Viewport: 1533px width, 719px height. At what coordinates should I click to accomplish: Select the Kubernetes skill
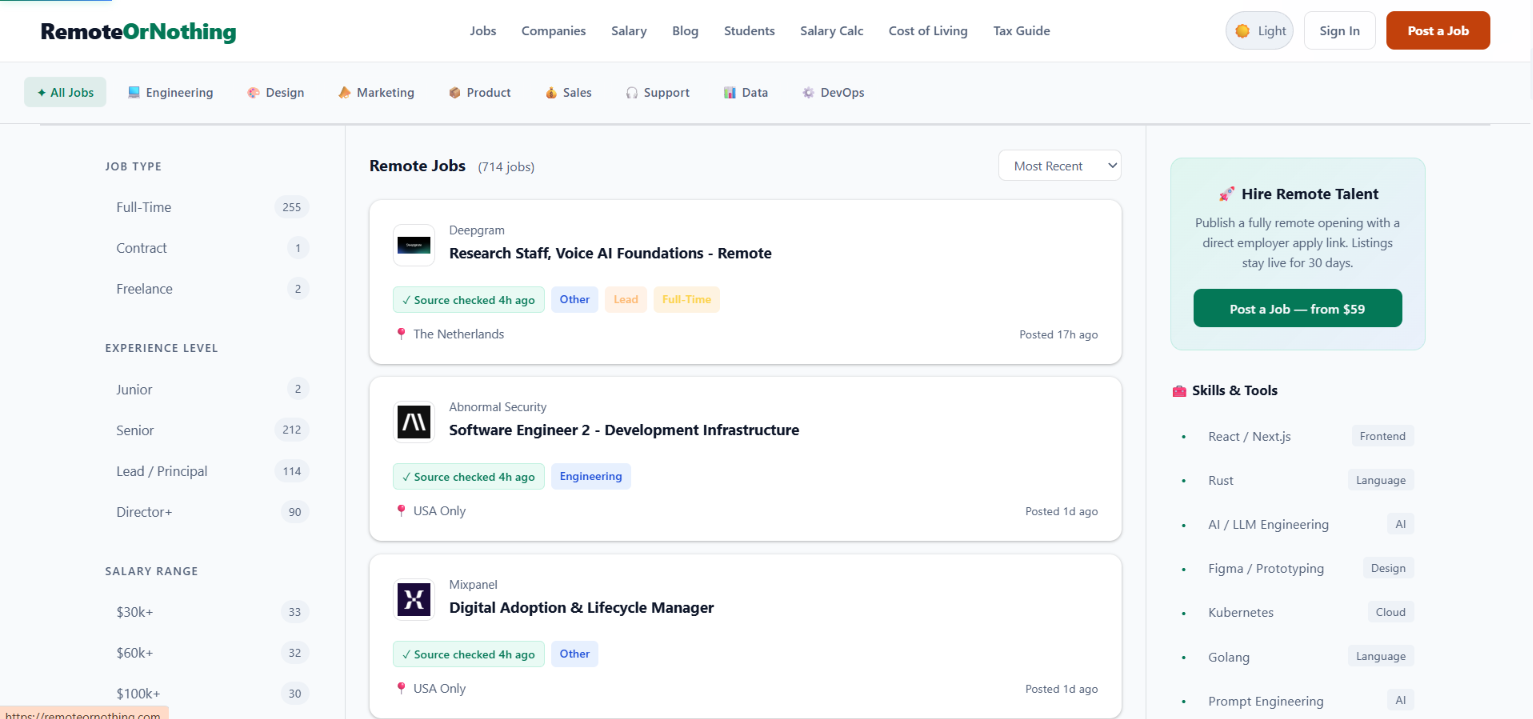coord(1241,612)
